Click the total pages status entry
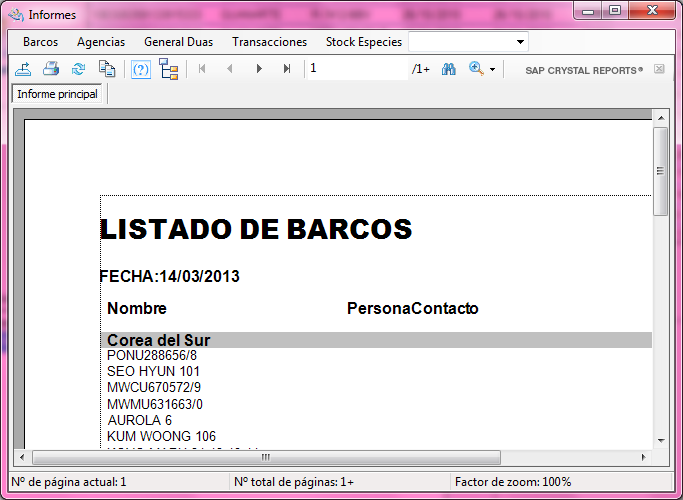Viewport: 683px width, 500px height. (x=294, y=482)
